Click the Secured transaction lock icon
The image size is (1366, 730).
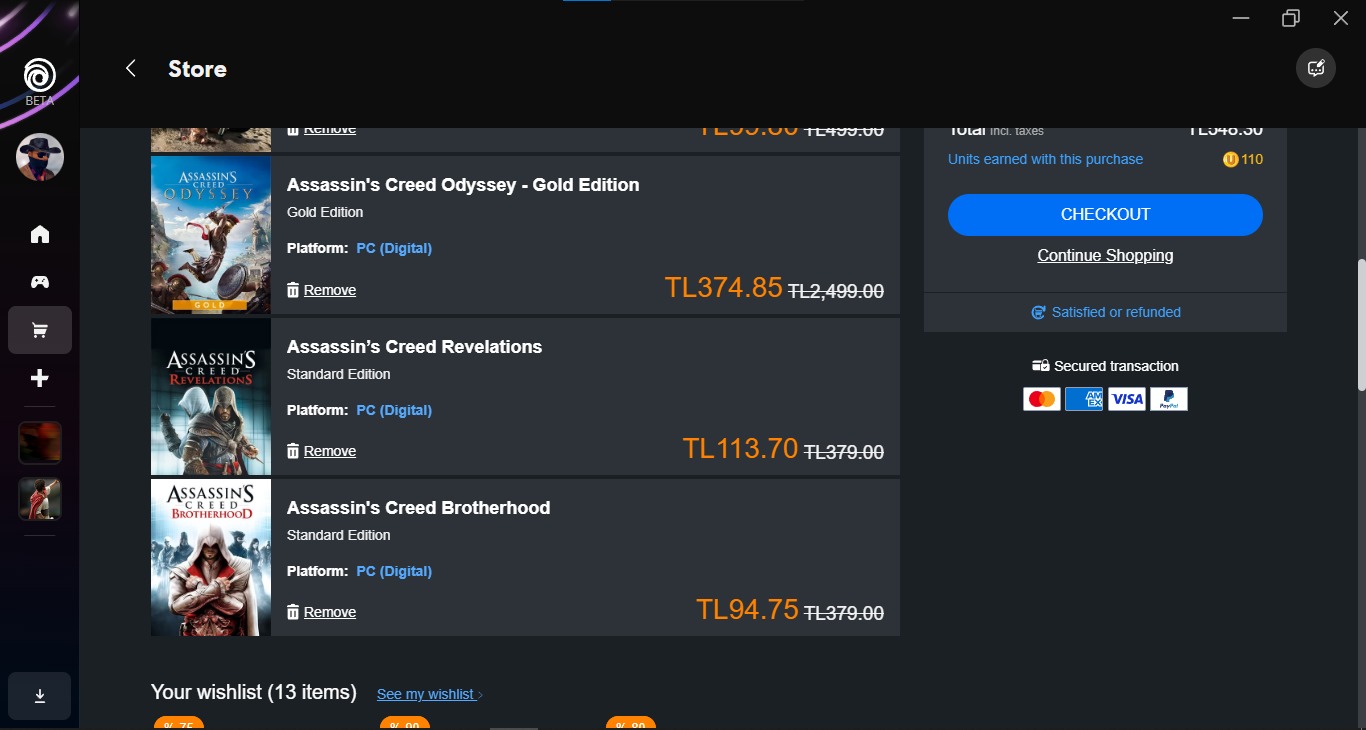pos(1041,366)
